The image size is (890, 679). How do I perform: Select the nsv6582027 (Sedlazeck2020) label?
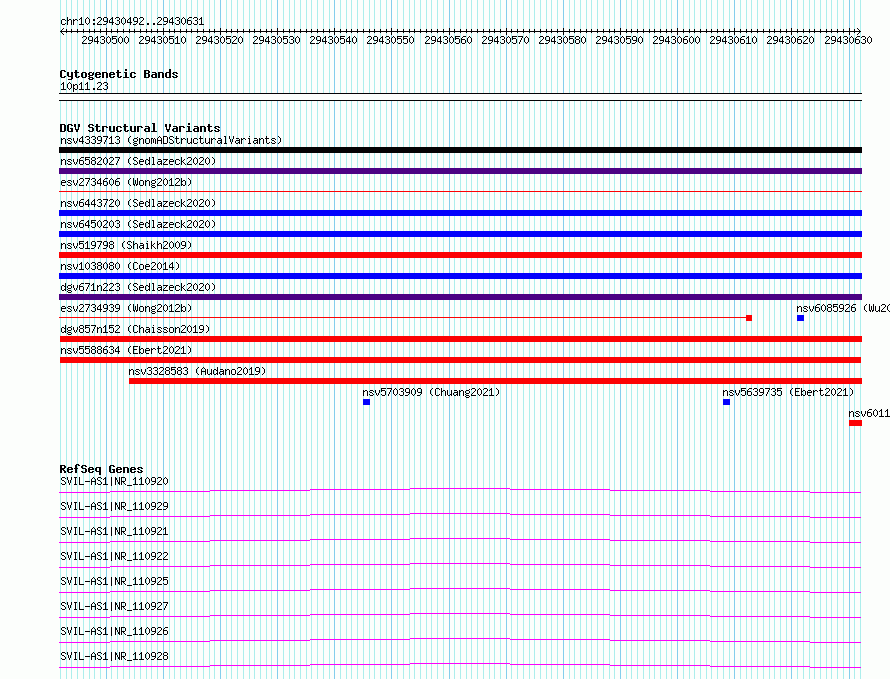(138, 161)
